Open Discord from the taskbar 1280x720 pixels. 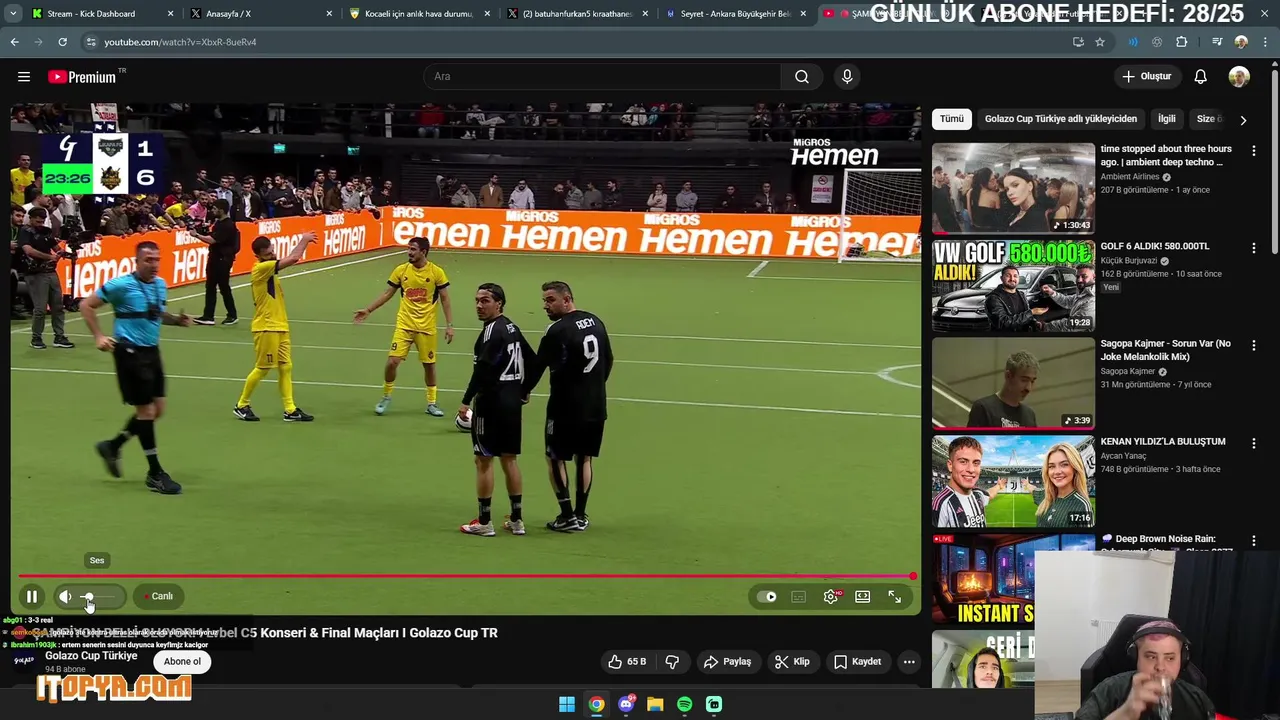626,705
